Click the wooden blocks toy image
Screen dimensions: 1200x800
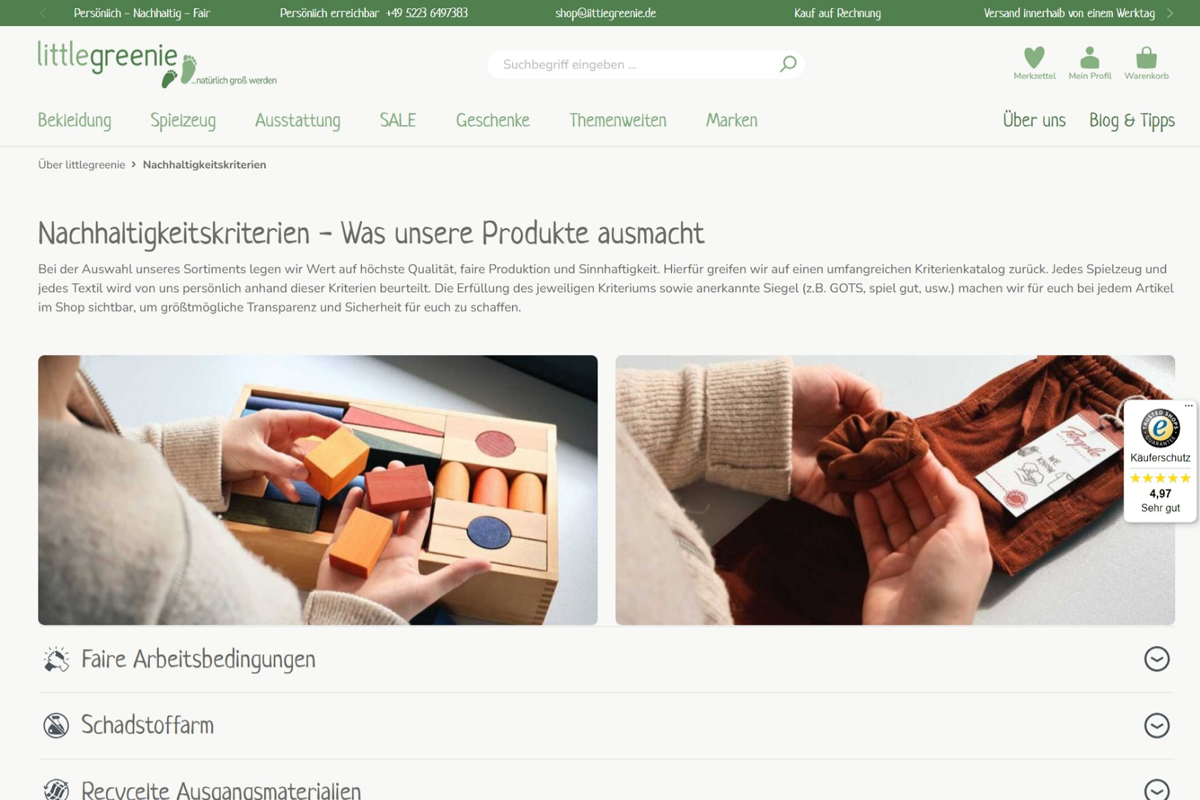pyautogui.click(x=318, y=490)
